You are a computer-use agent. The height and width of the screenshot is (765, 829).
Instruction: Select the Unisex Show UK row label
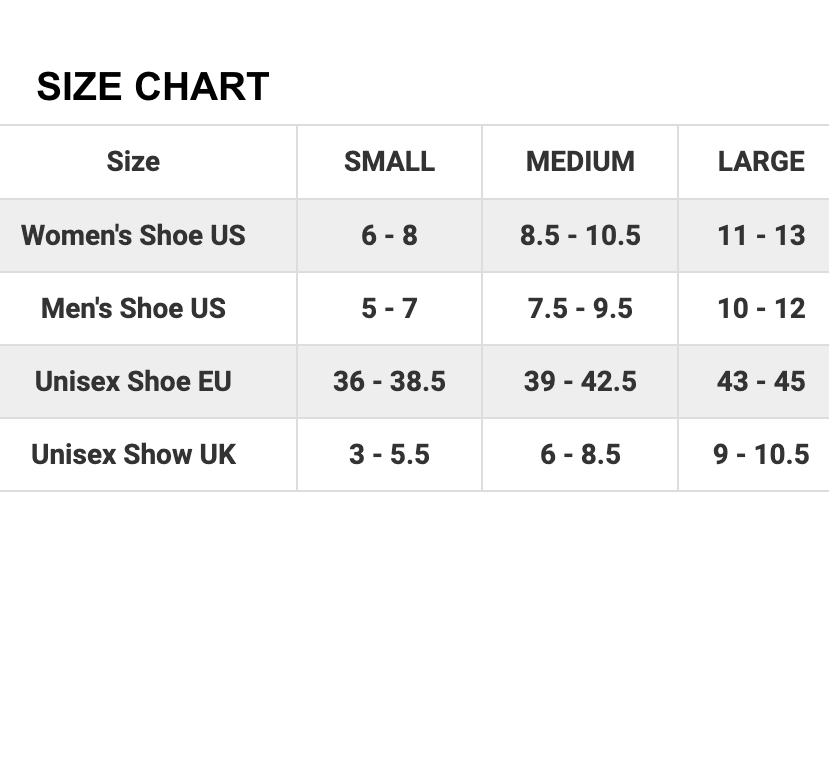coord(133,454)
